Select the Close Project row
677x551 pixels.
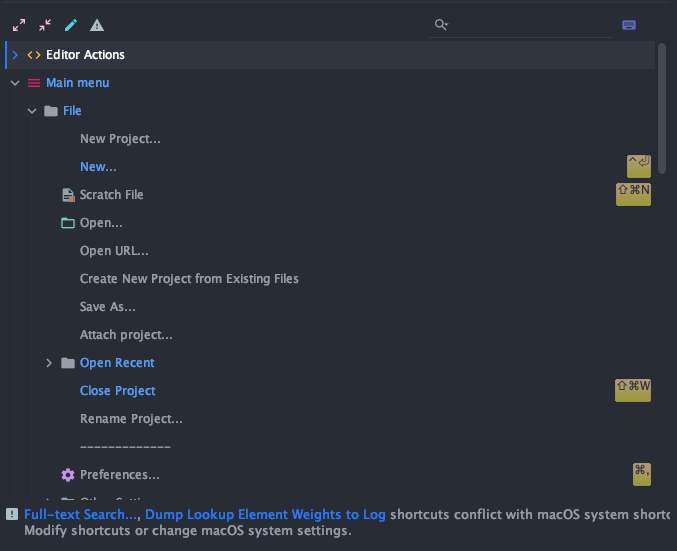(x=330, y=391)
